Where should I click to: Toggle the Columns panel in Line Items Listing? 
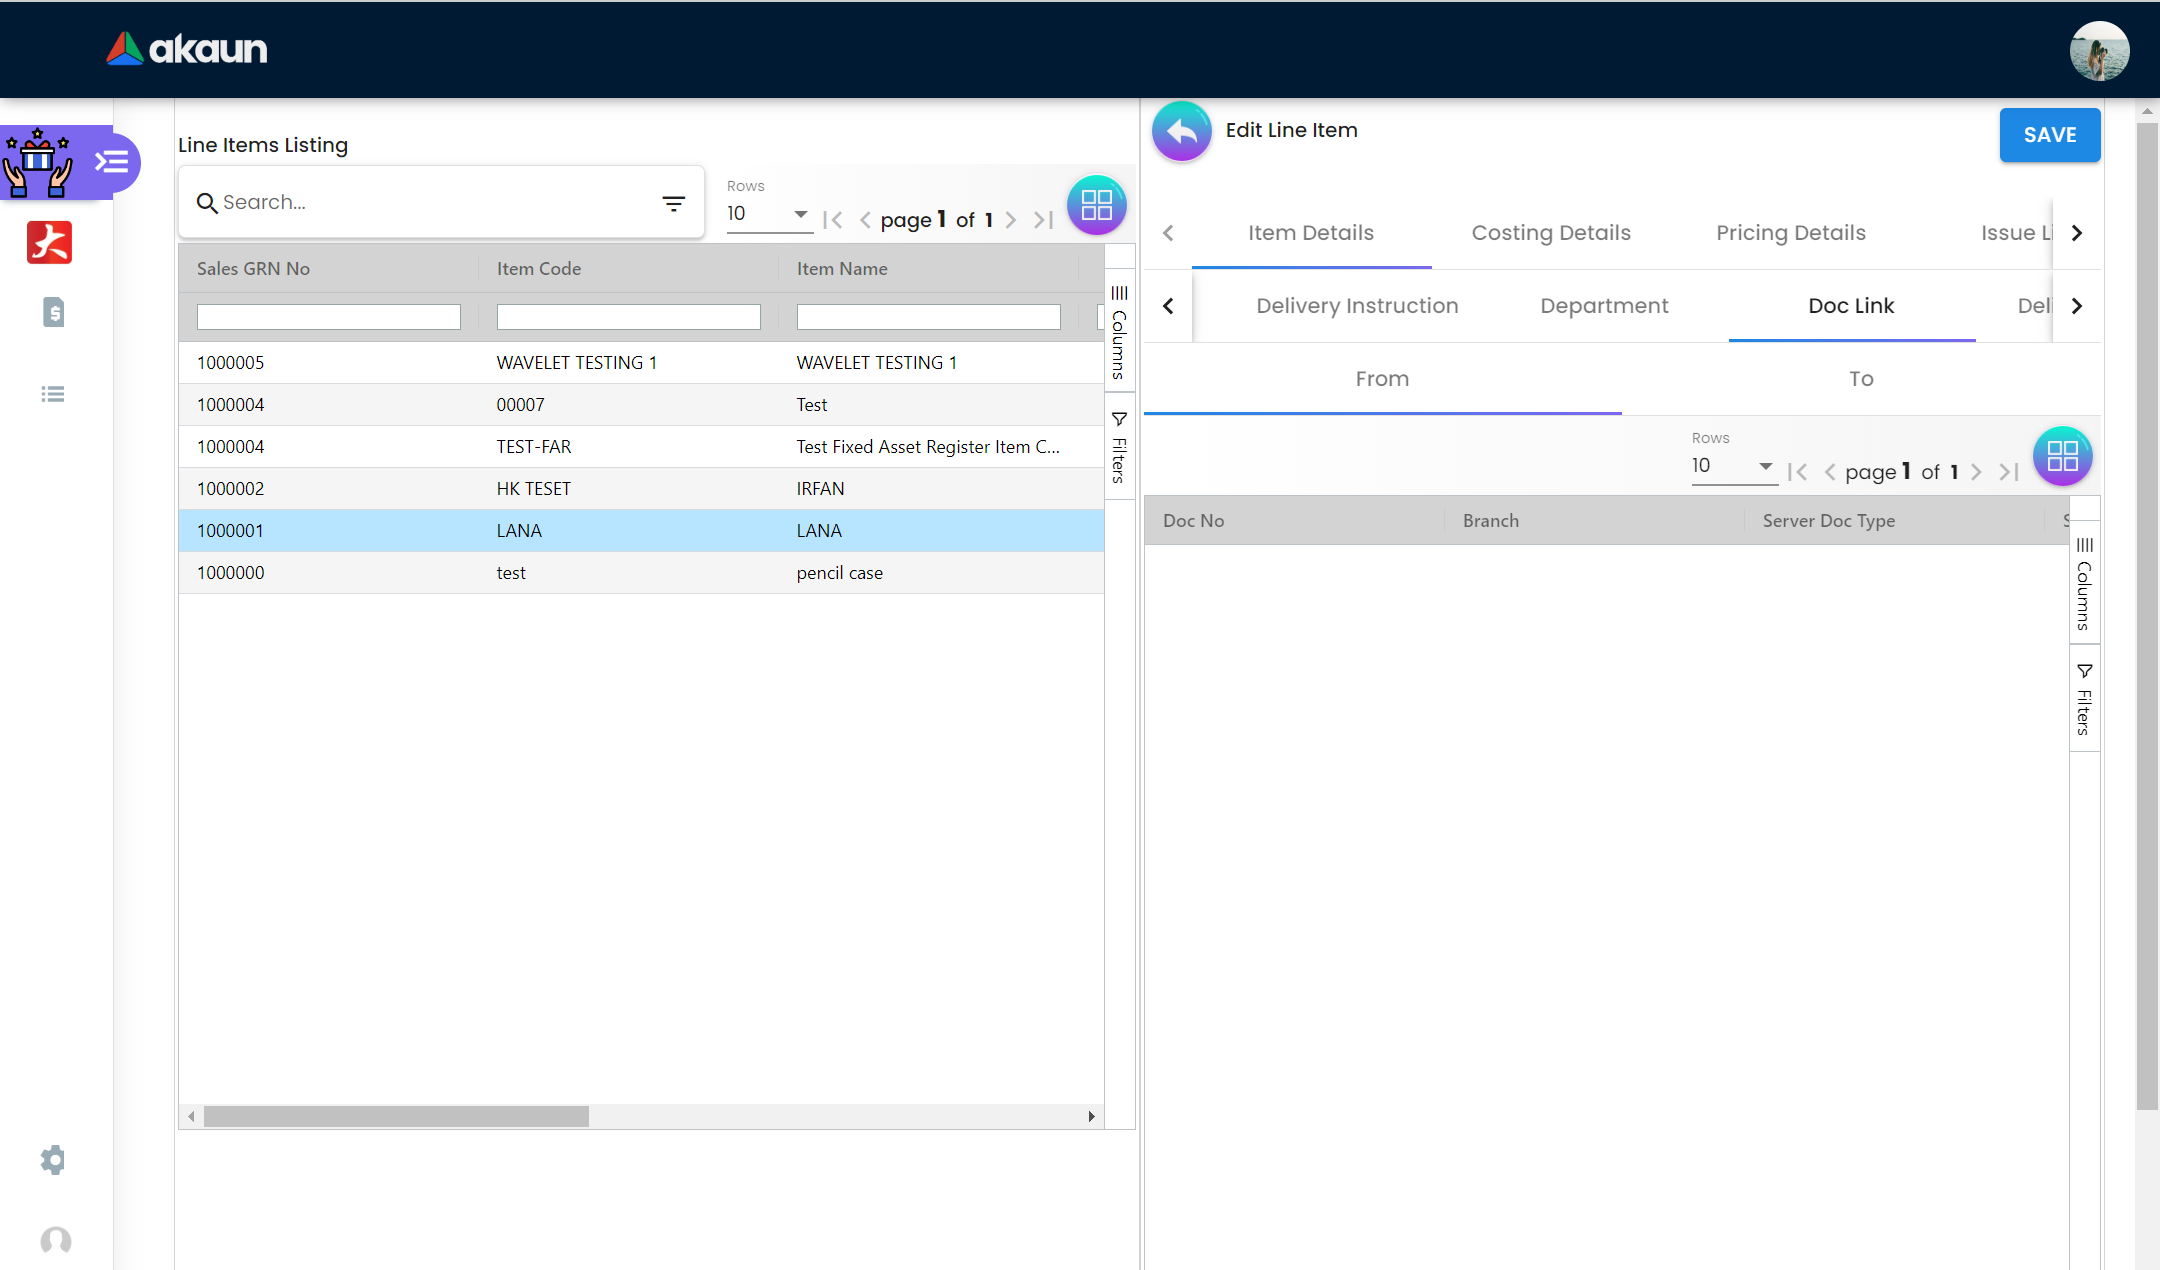coord(1119,333)
